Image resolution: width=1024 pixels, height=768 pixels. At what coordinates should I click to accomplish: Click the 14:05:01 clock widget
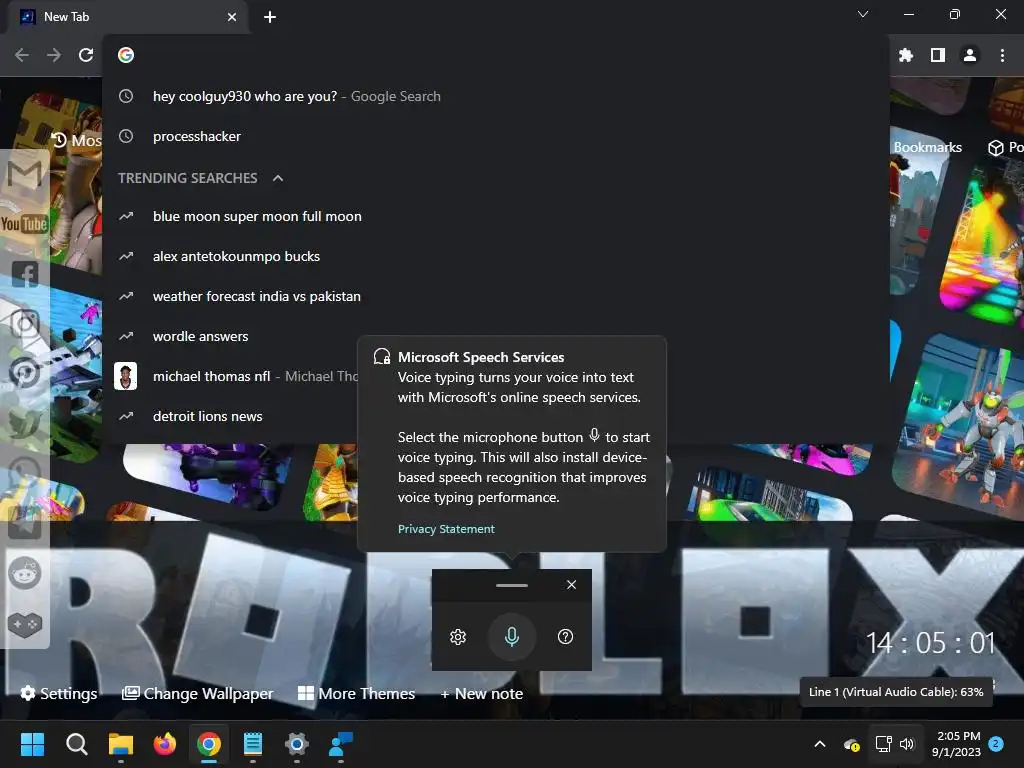pyautogui.click(x=931, y=643)
